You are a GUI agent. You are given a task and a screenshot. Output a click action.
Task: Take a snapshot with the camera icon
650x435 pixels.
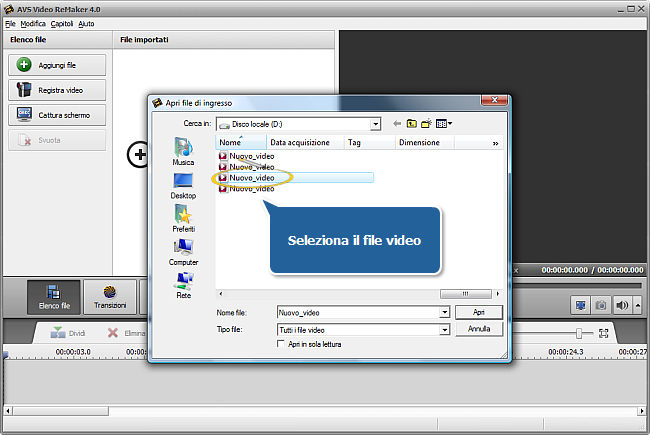tap(601, 306)
